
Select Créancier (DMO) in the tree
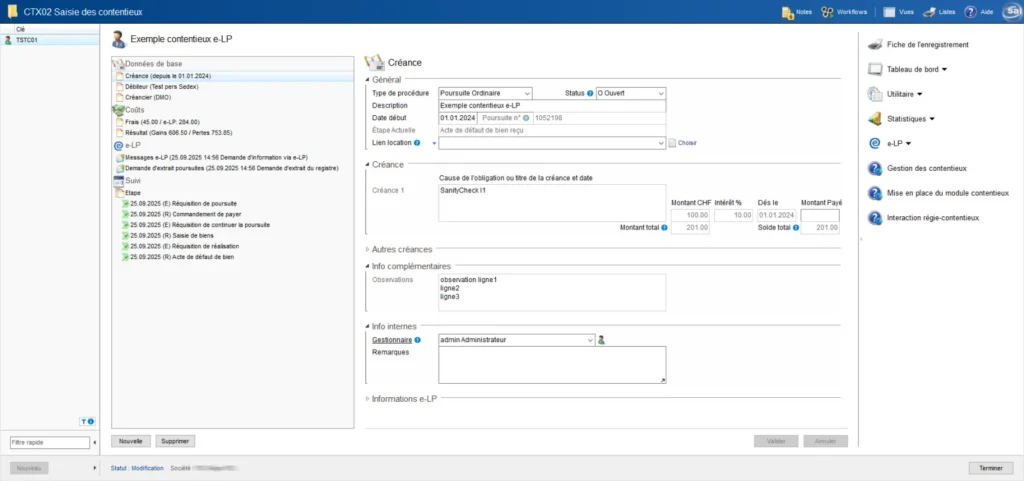(x=148, y=97)
